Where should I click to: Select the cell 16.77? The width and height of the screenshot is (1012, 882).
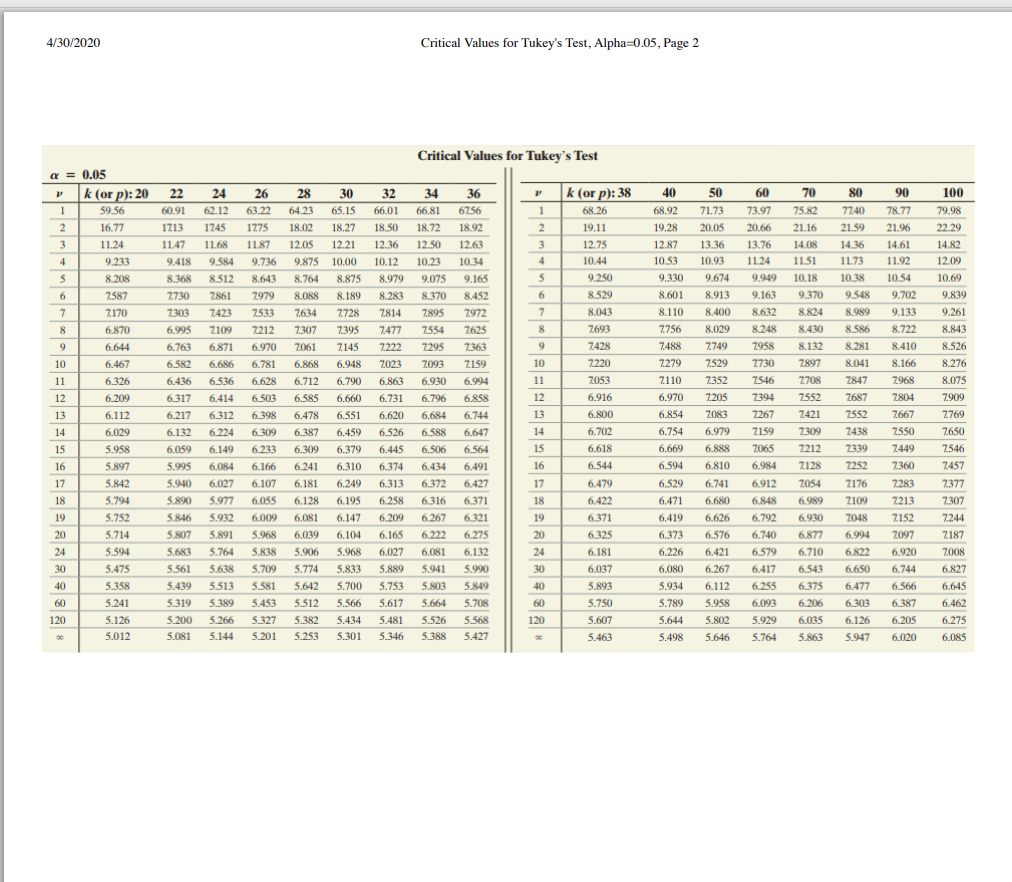pyautogui.click(x=112, y=228)
